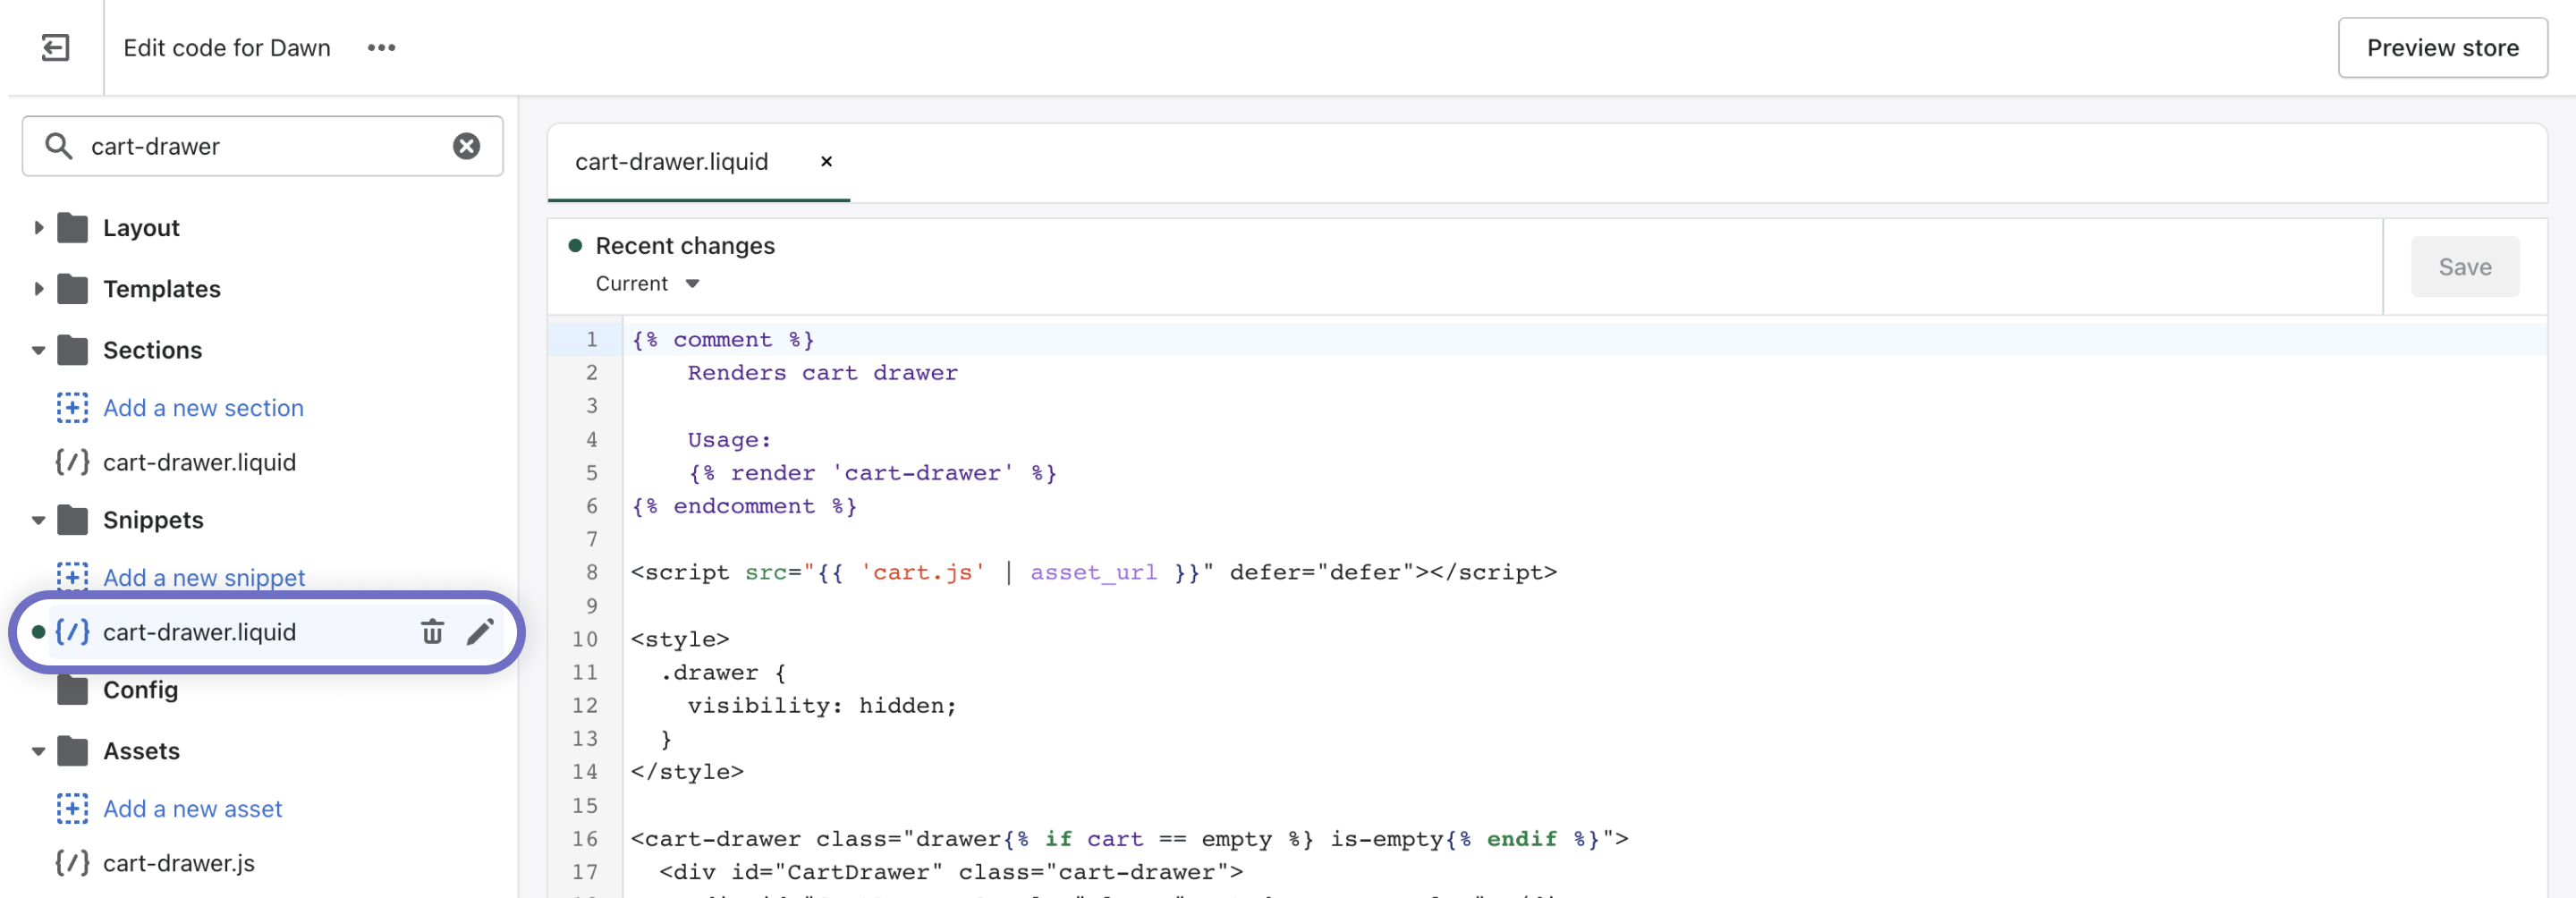2576x898 pixels.
Task: Rename snippet using the pencil icon
Action: 480,631
